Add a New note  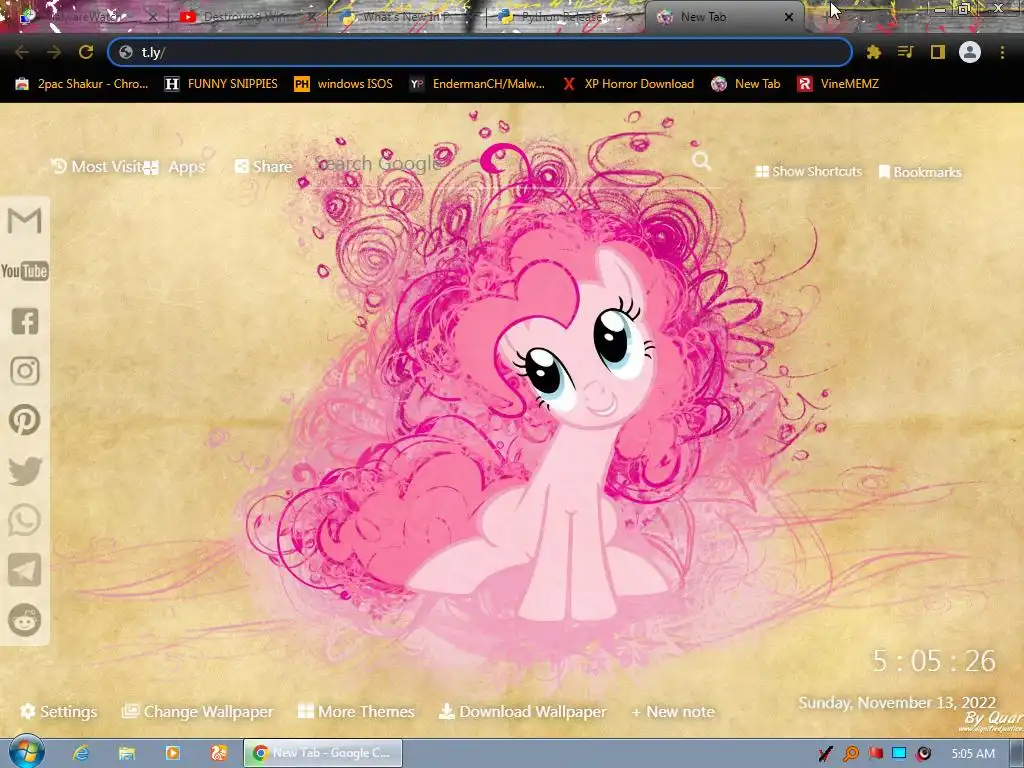[x=673, y=711]
